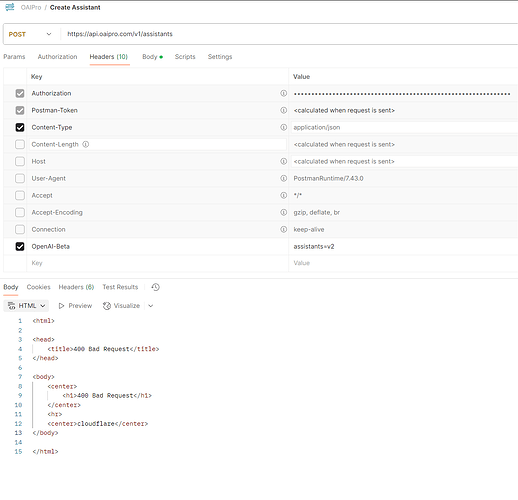This screenshot has height=500, width=518.
Task: Switch to the Params tab
Action: (14, 57)
